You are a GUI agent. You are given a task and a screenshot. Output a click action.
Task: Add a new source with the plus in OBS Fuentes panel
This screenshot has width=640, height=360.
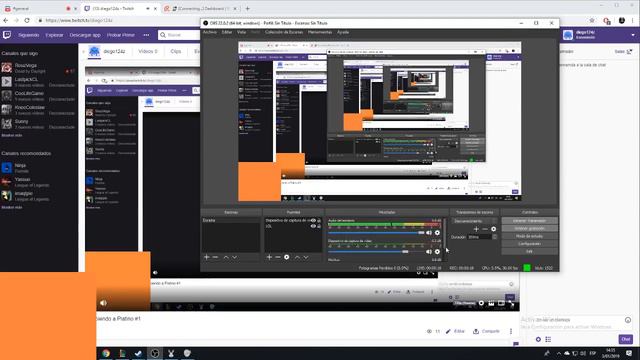(x=269, y=257)
